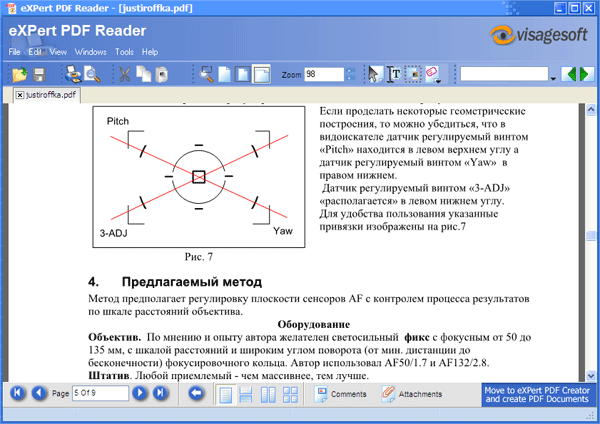Switch to actual size page view
The image size is (600, 424).
click(225, 74)
